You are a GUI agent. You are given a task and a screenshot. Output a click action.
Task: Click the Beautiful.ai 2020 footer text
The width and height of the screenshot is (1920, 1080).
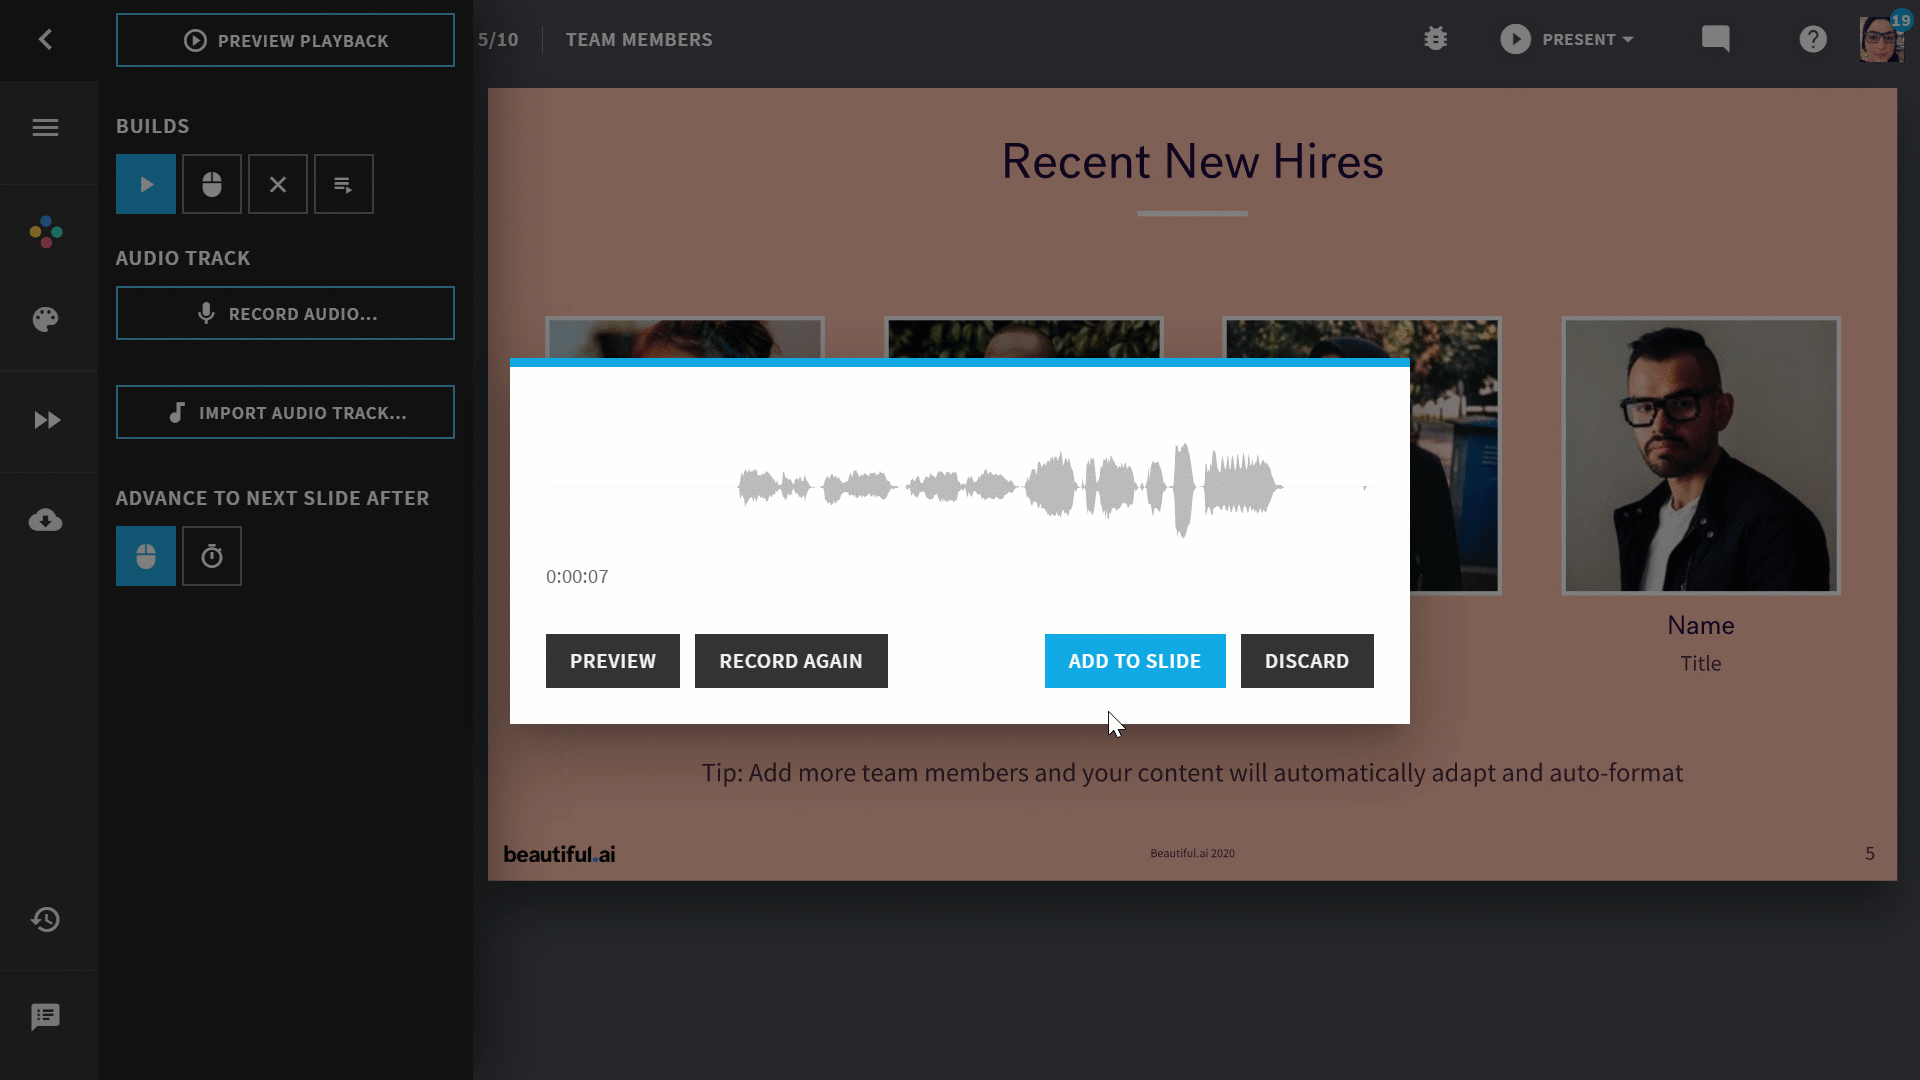(x=1192, y=853)
